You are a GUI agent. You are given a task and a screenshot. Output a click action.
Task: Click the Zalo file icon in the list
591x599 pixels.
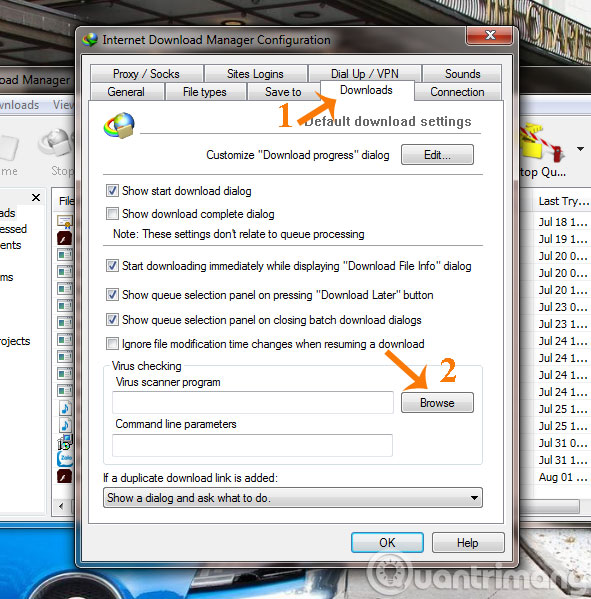[65, 458]
